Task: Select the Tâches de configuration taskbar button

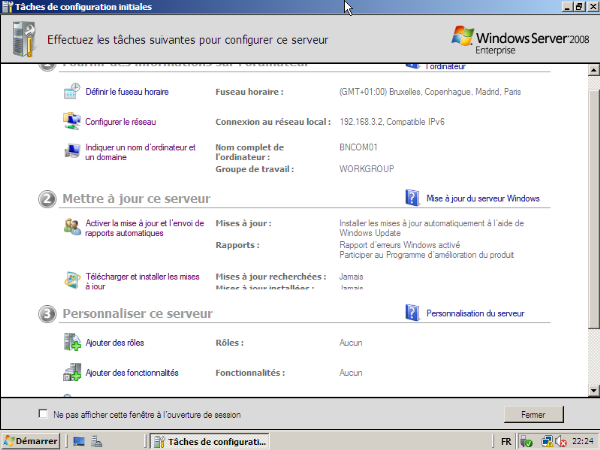Action: pyautogui.click(x=210, y=440)
